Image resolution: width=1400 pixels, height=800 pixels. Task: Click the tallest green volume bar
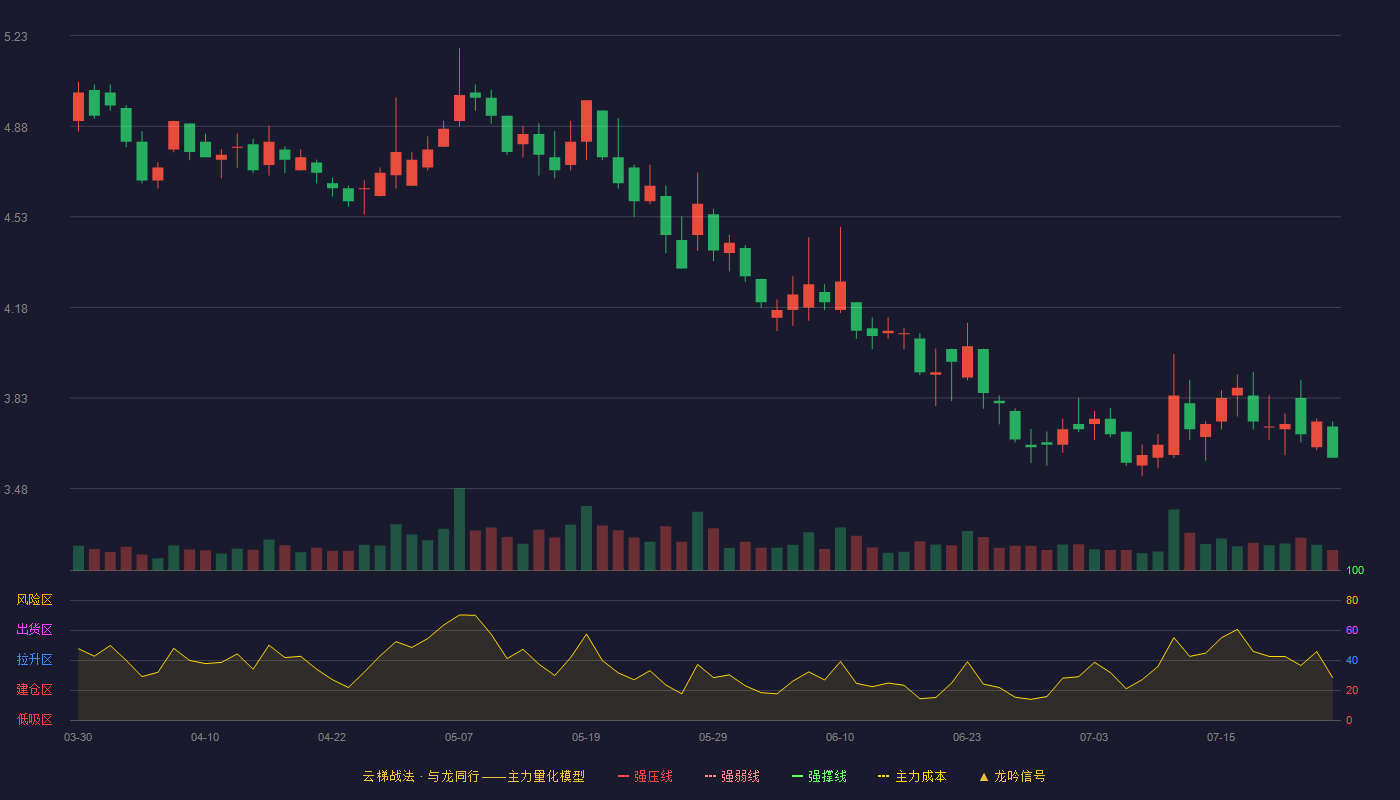pos(459,529)
